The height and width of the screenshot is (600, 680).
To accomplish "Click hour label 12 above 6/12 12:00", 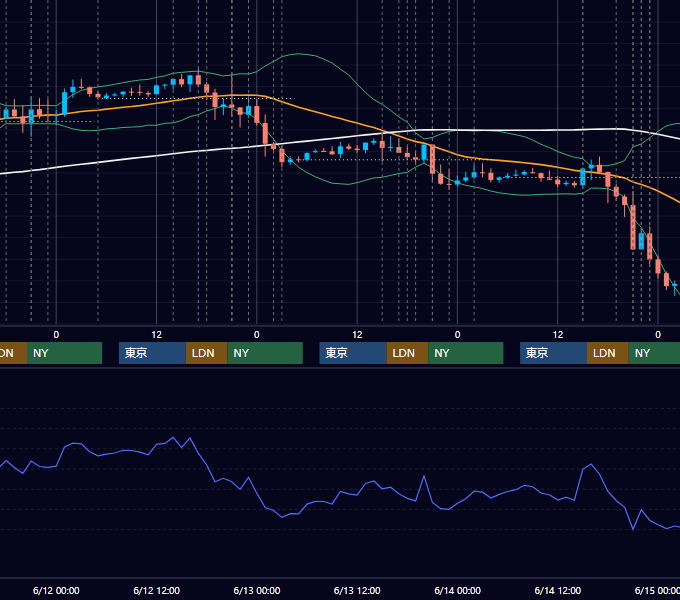I will [x=157, y=335].
